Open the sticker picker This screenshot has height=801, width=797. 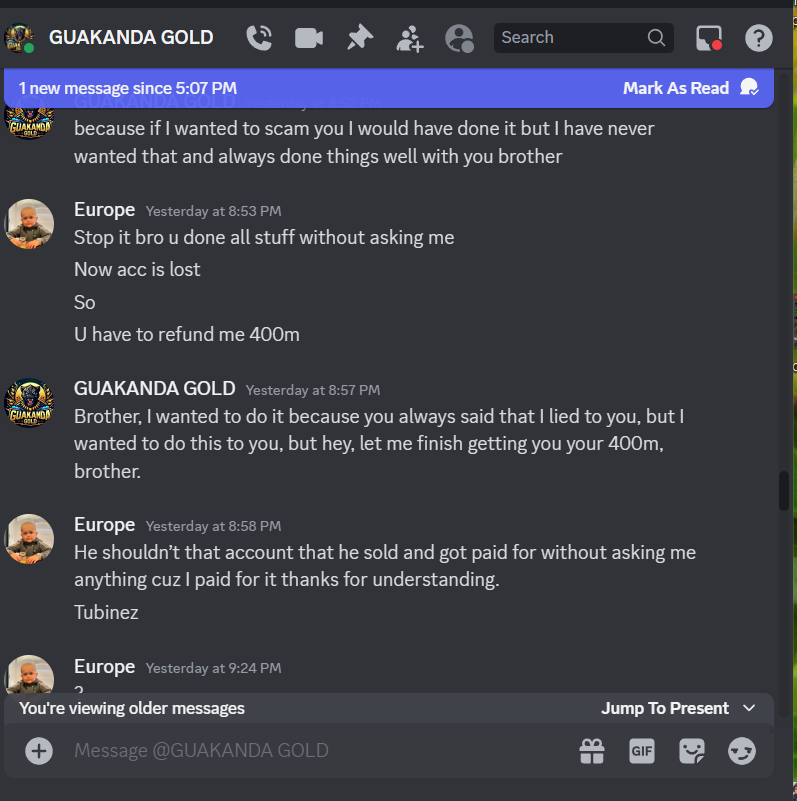[692, 751]
